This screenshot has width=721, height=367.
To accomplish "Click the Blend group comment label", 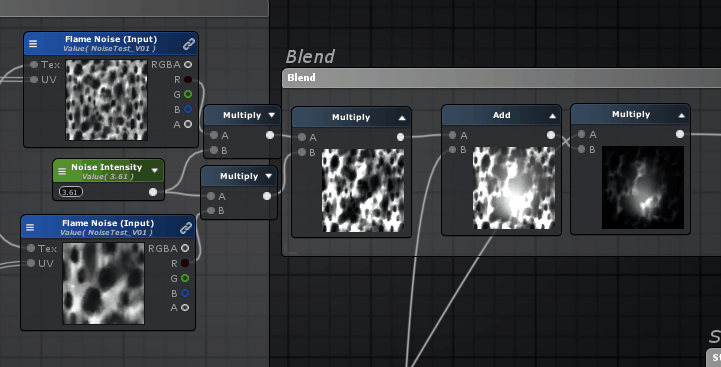I will point(310,57).
